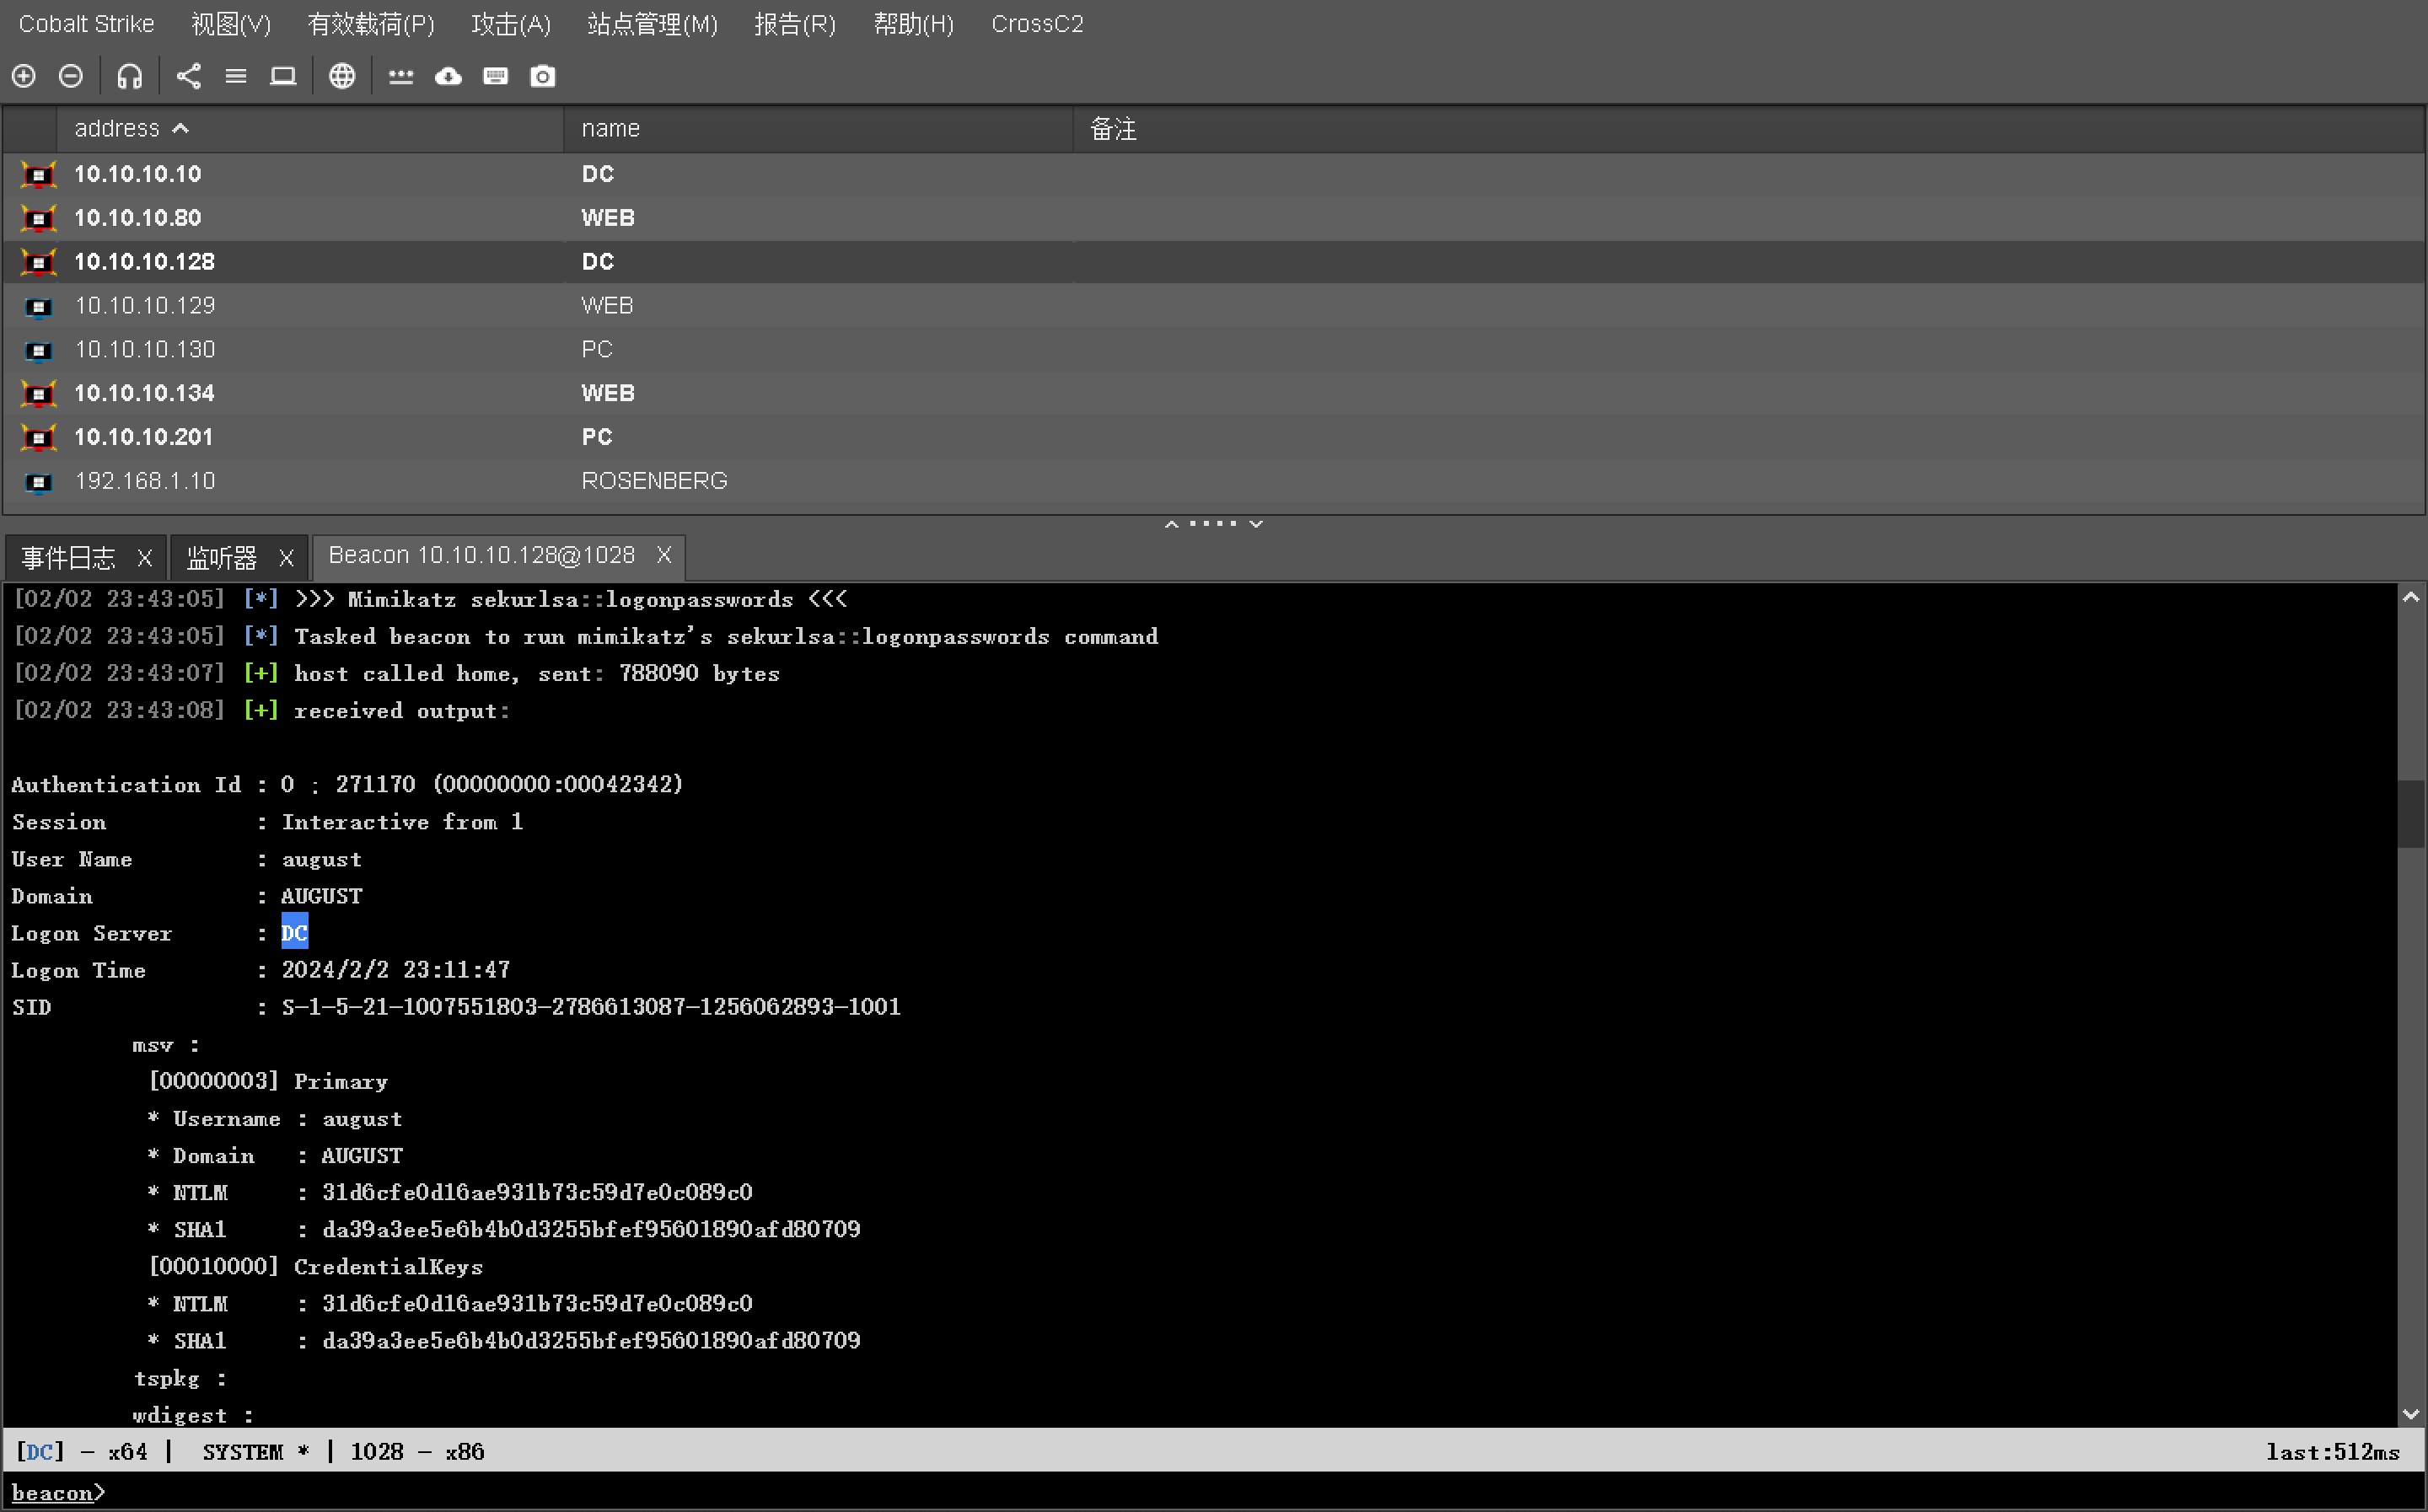Image resolution: width=2428 pixels, height=1512 pixels.
Task: Open downloaded files cloud icon
Action: click(448, 76)
